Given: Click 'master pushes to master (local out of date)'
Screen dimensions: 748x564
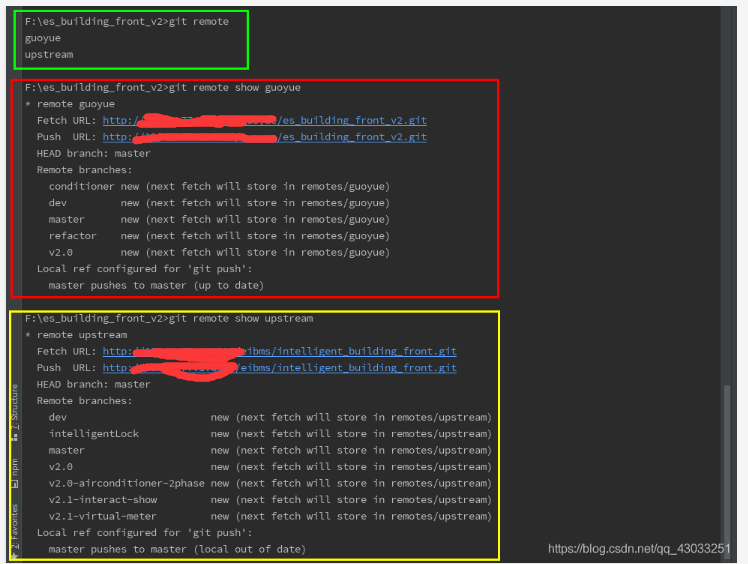Looking at the screenshot, I should pyautogui.click(x=177, y=549).
